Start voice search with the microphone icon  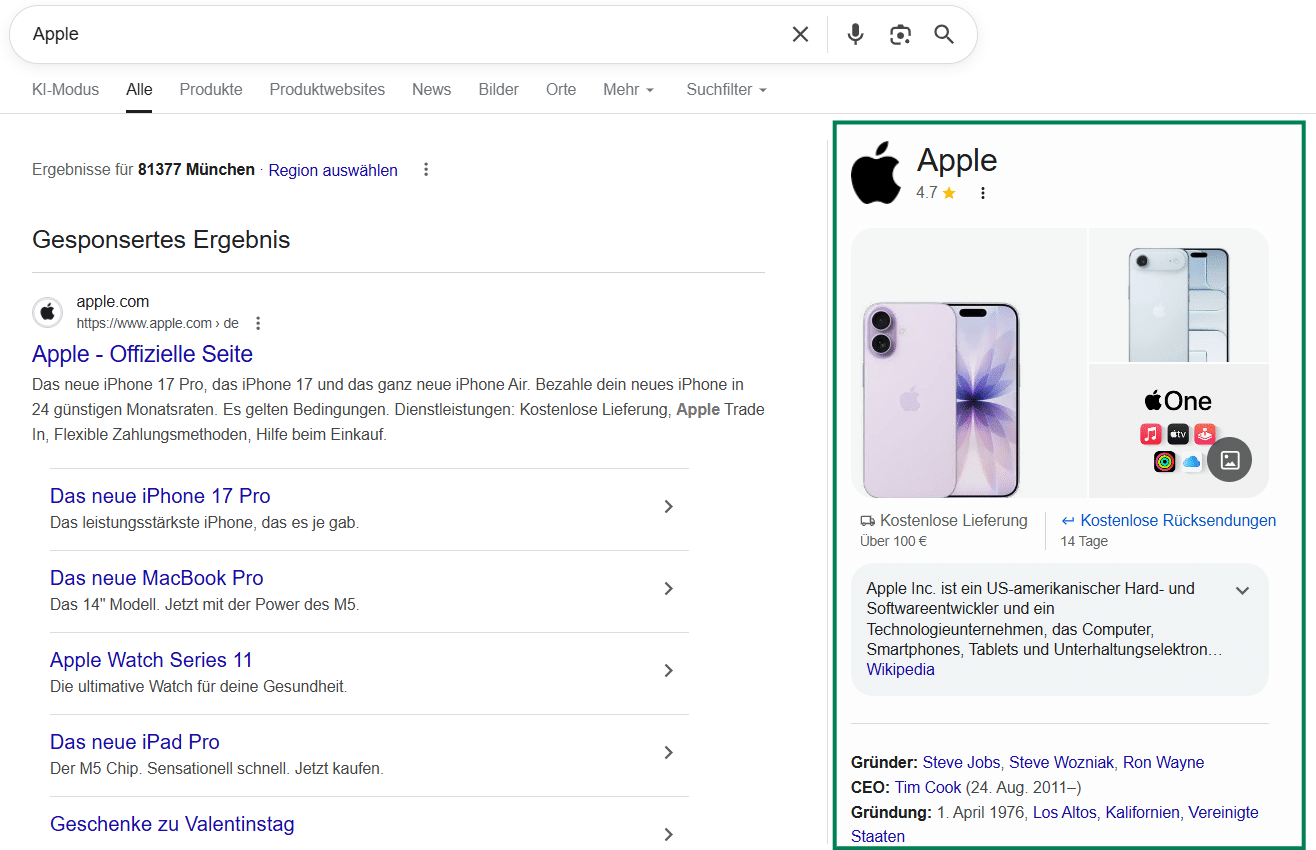(855, 33)
